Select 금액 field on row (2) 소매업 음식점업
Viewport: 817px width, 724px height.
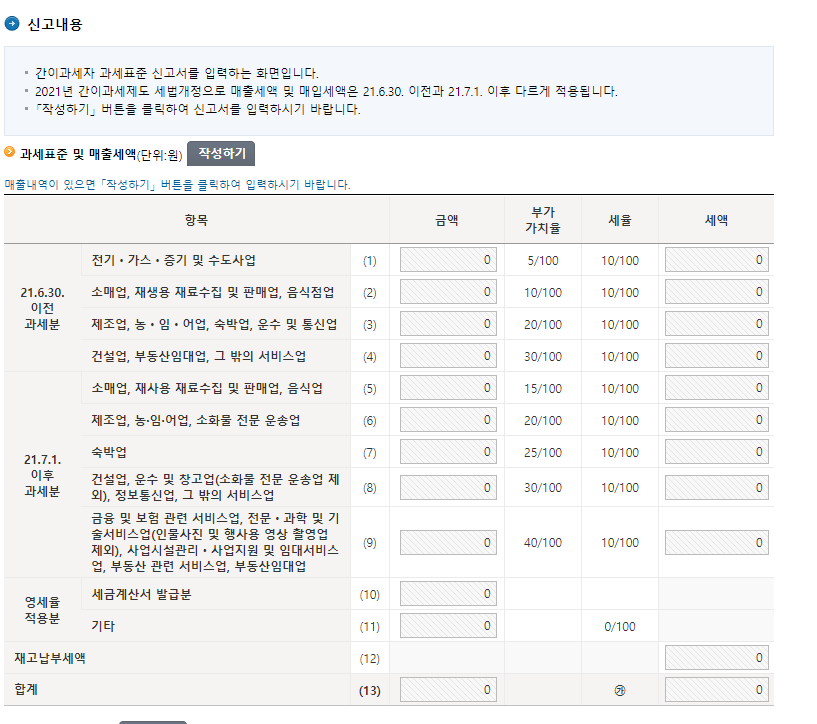447,292
